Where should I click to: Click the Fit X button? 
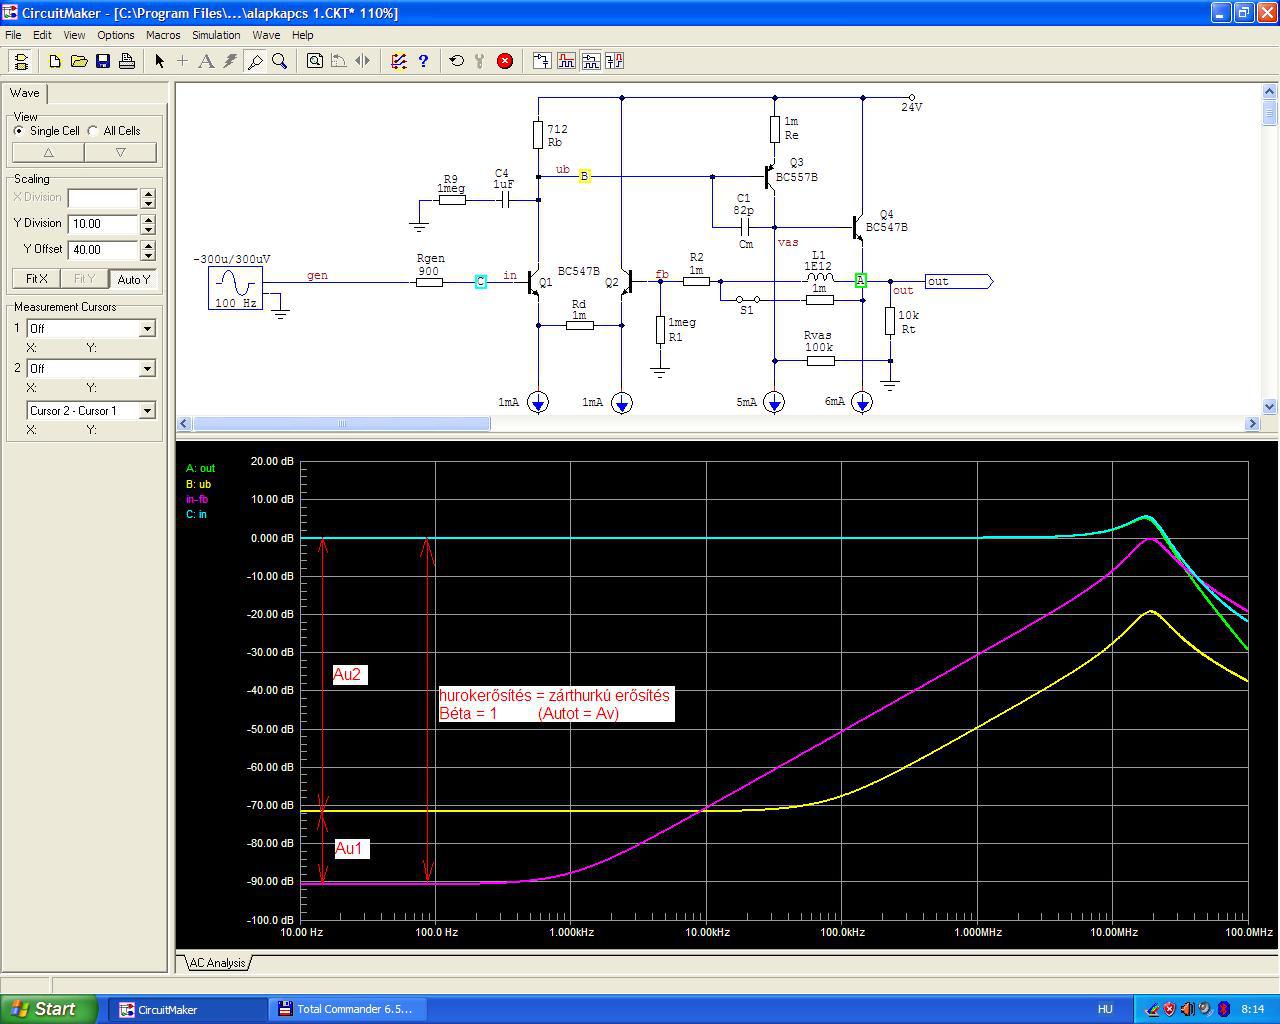36,279
